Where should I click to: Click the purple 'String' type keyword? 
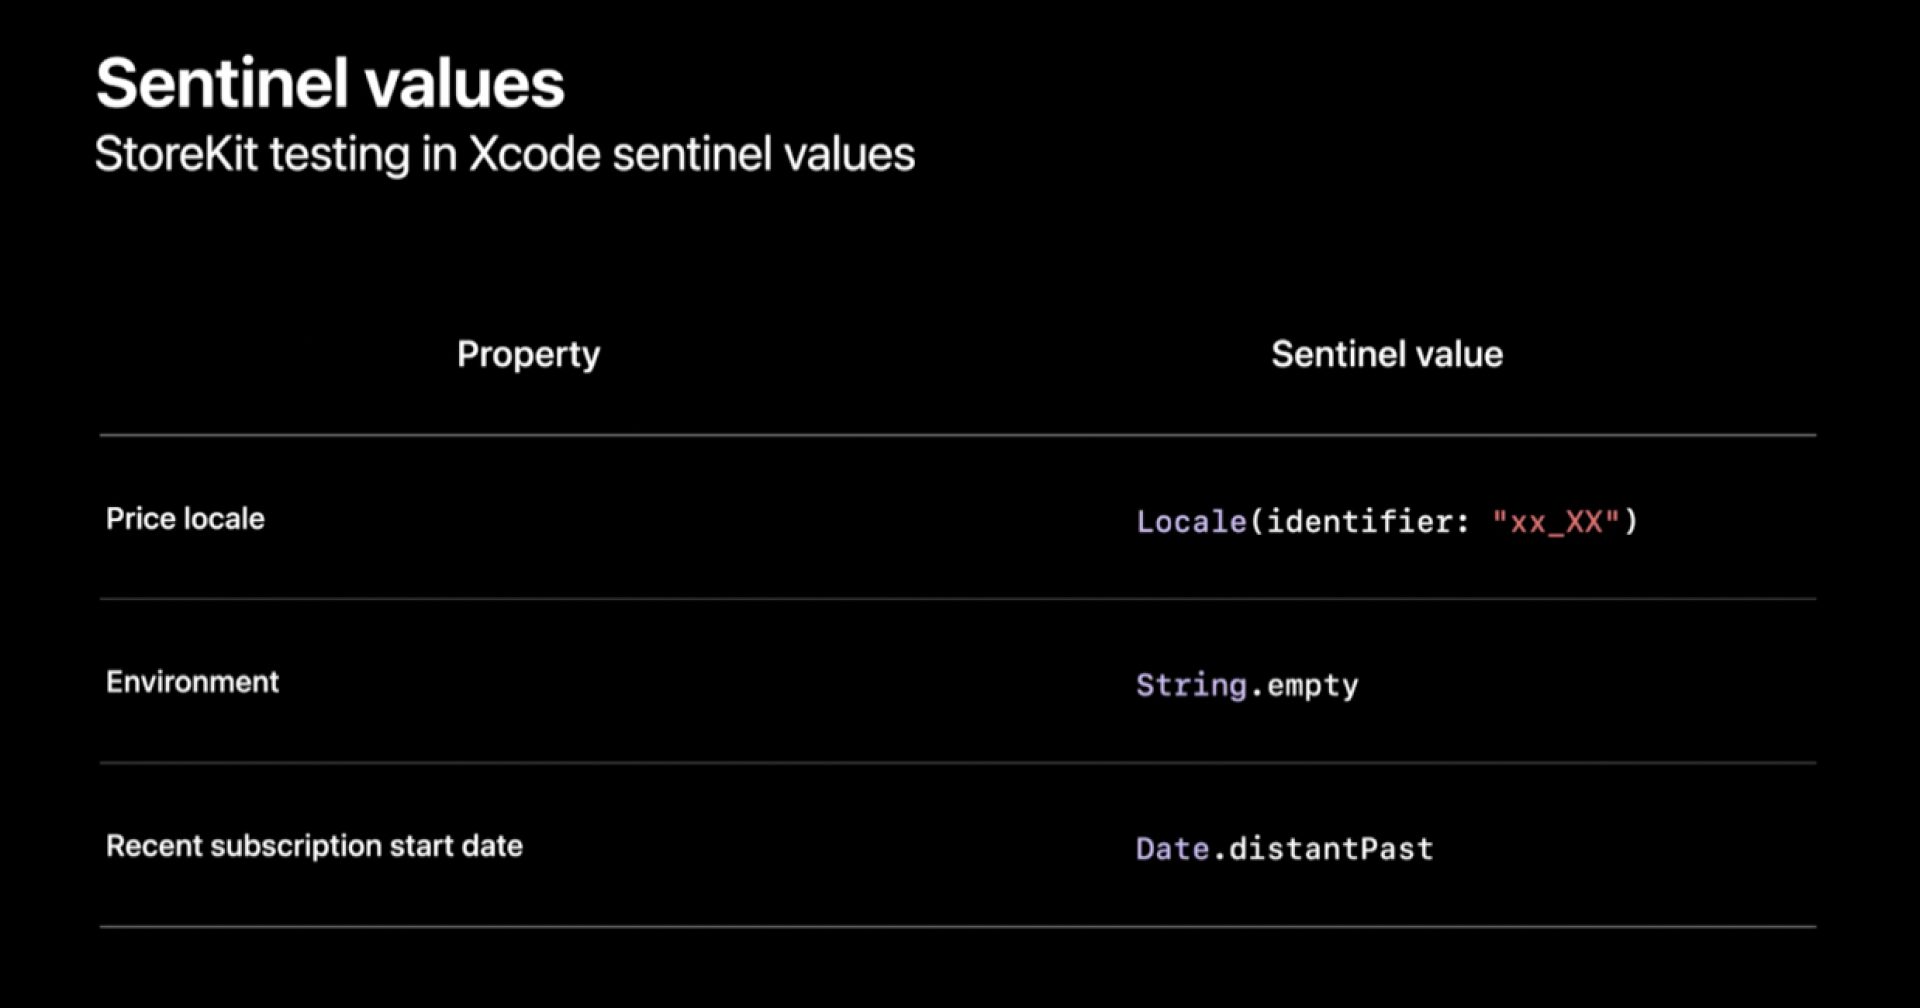[x=1191, y=685]
